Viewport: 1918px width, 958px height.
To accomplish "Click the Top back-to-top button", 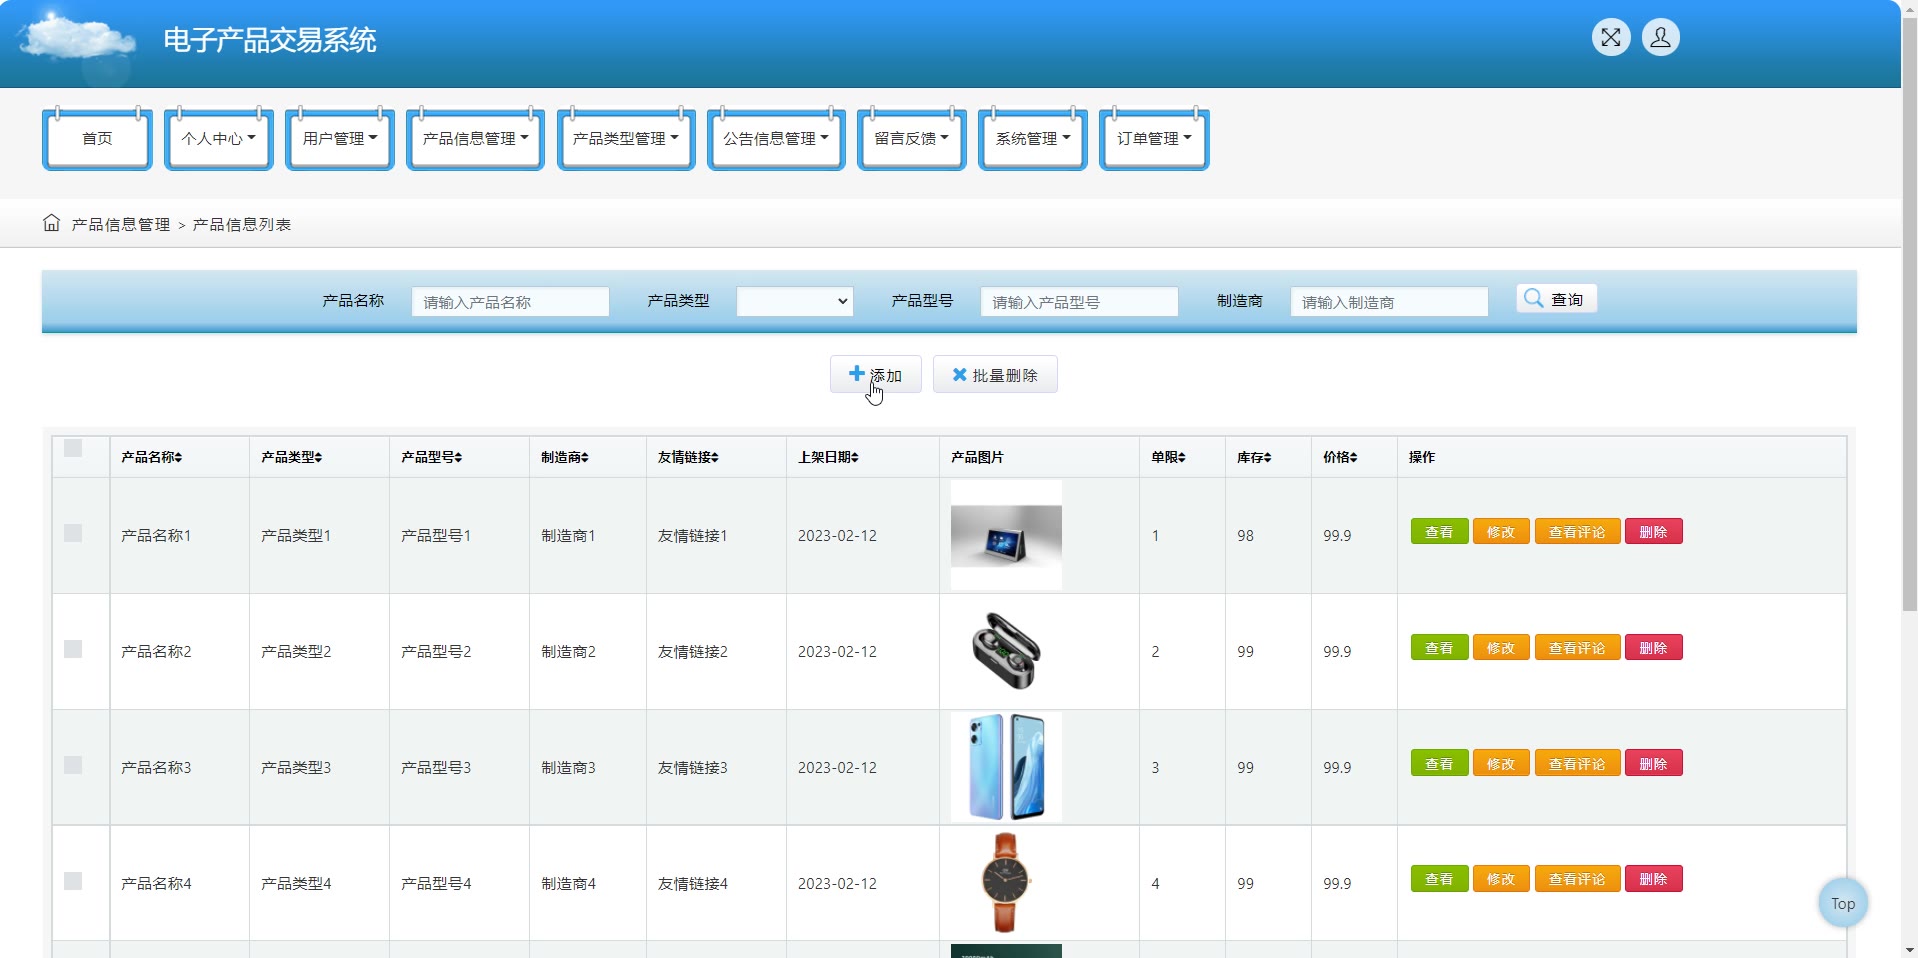I will (1843, 903).
